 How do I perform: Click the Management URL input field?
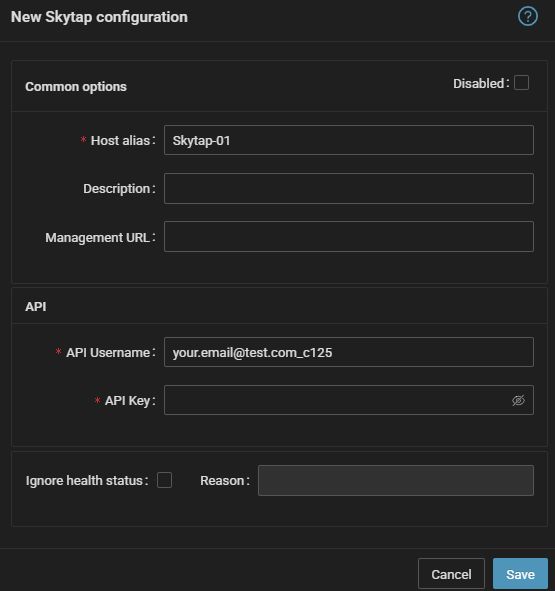click(x=349, y=237)
